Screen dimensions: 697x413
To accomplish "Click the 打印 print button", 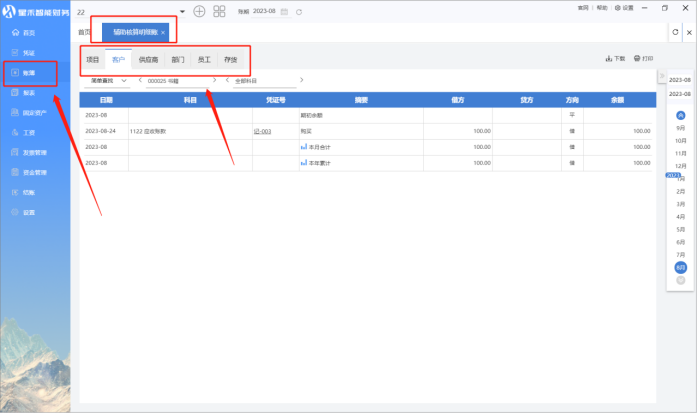I will pyautogui.click(x=644, y=59).
